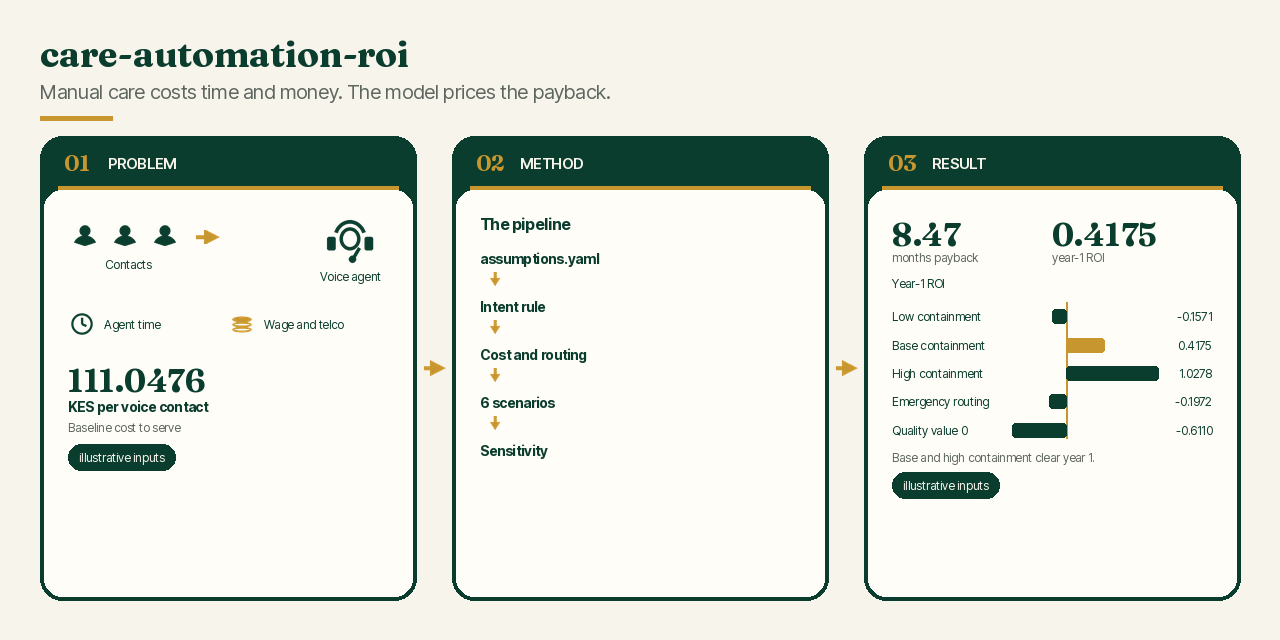Screen dimensions: 1280x640
Task: Click The pipeline heading
Action: tap(525, 225)
